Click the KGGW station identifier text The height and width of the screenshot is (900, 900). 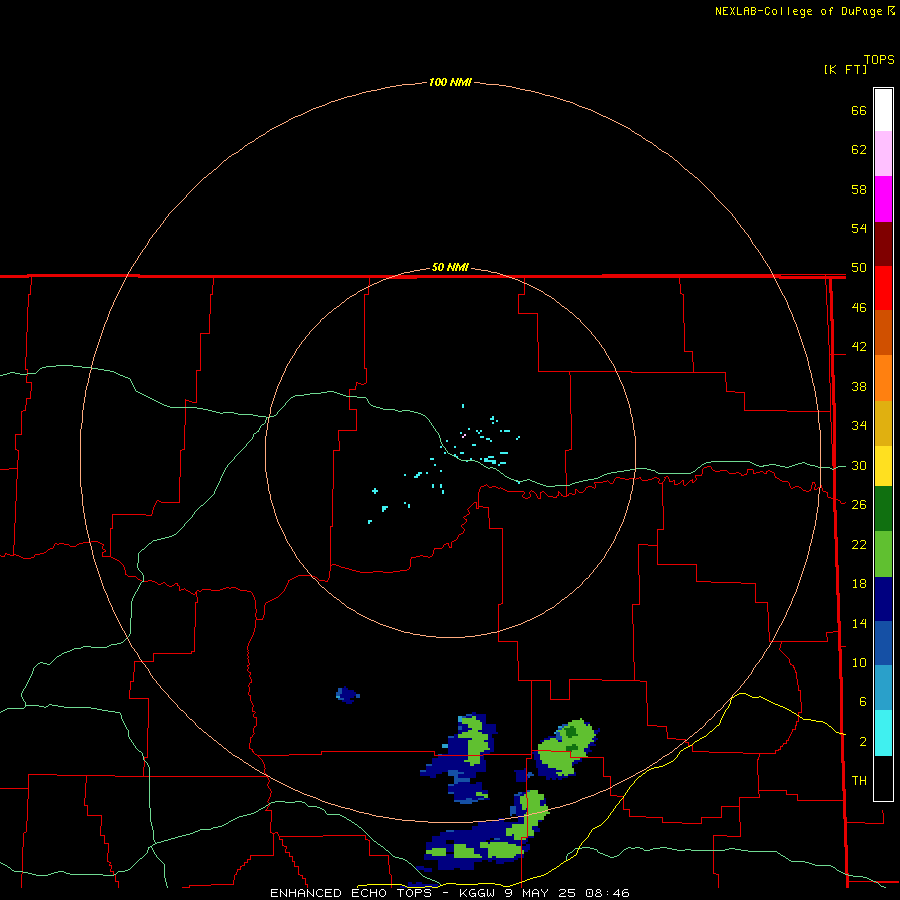point(476,893)
